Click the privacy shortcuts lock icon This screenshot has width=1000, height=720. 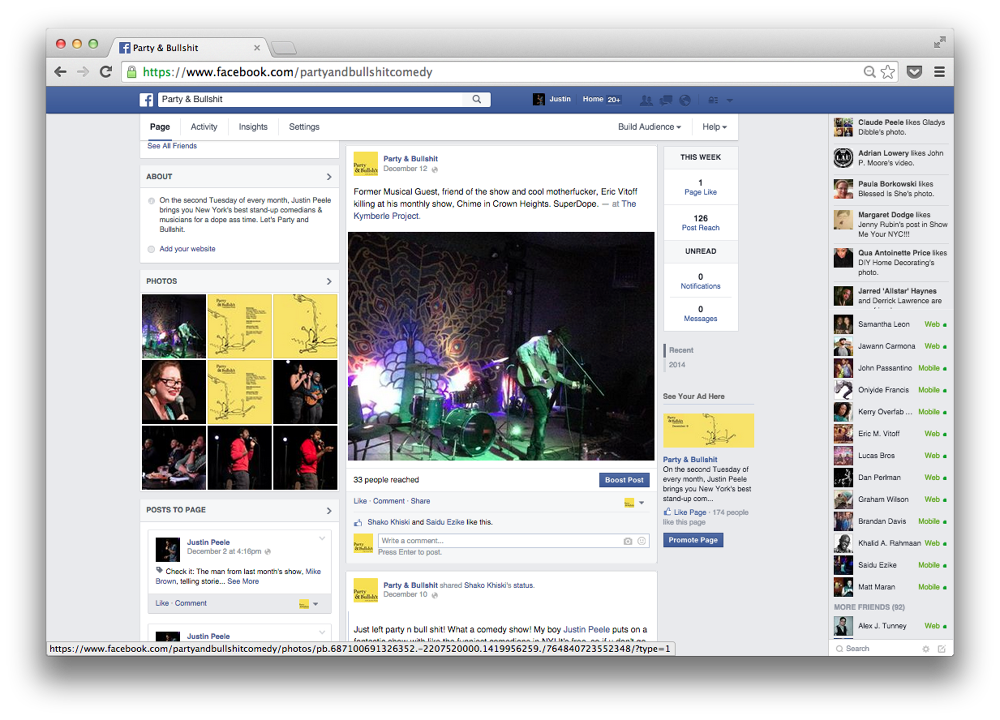714,100
